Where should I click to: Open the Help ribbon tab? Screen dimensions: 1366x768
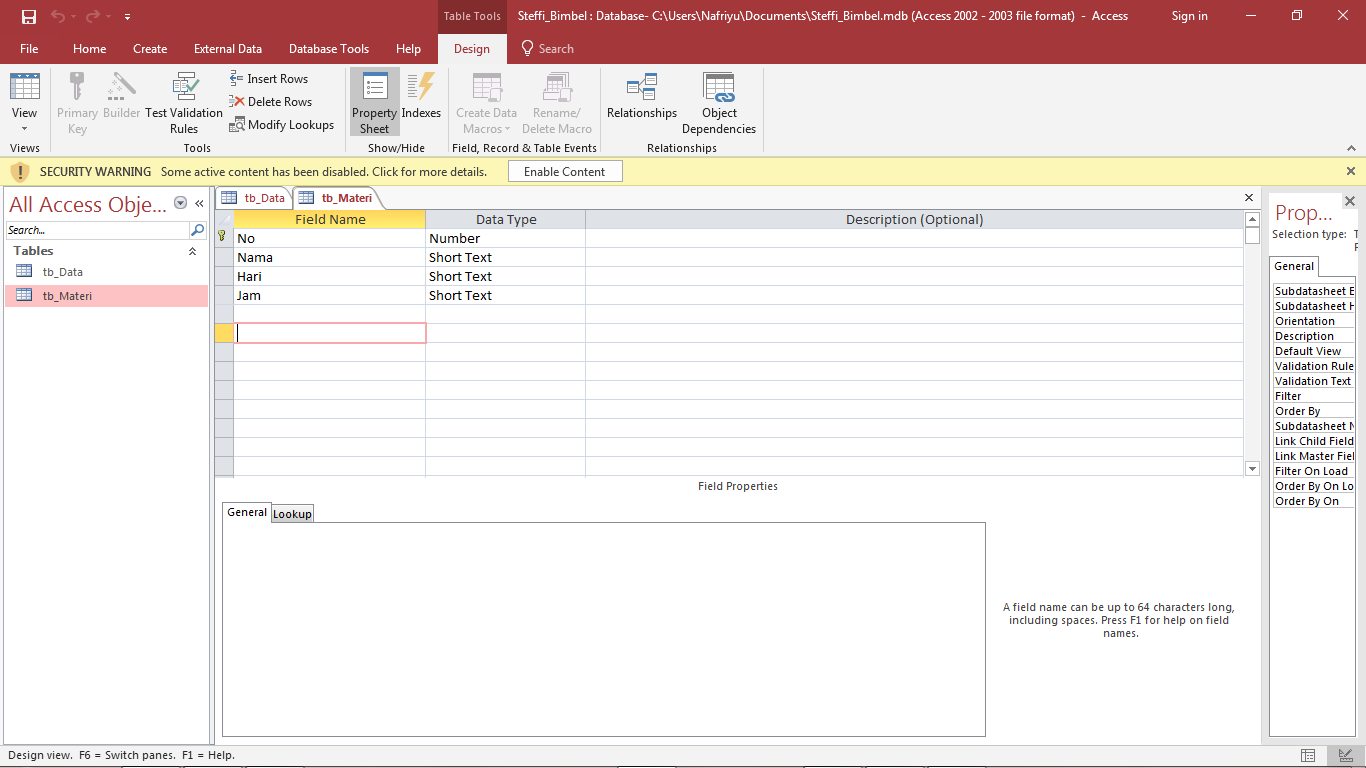[x=408, y=48]
